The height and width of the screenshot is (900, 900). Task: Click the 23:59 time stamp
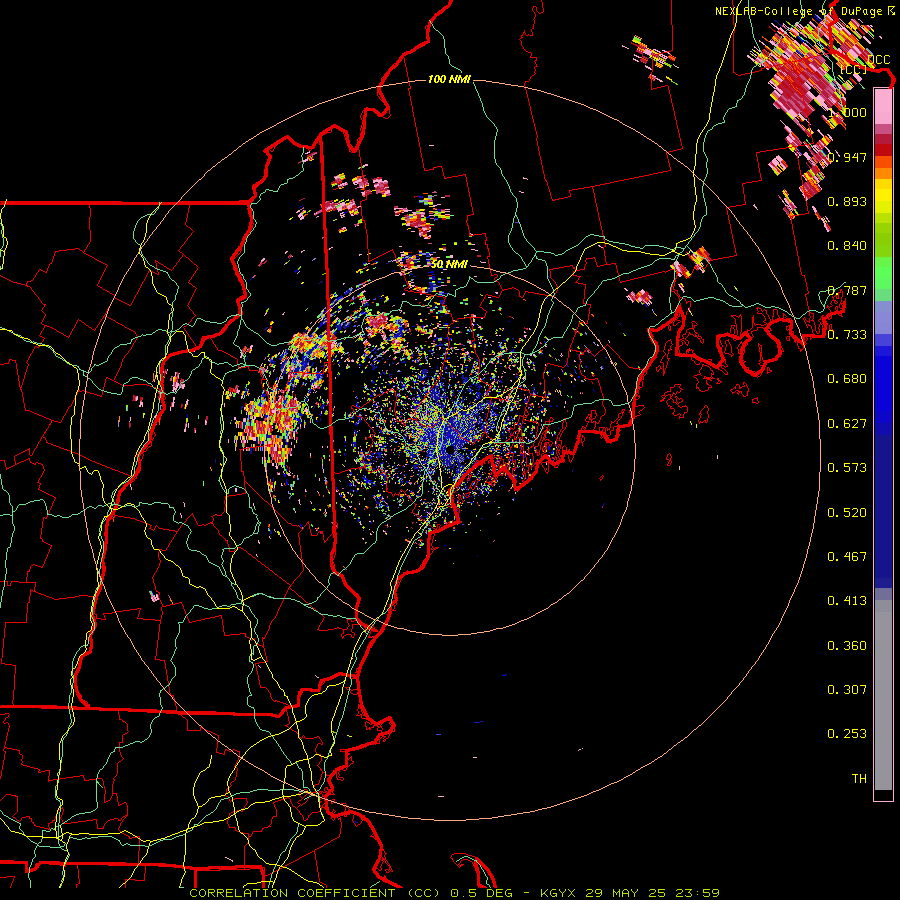[x=696, y=893]
